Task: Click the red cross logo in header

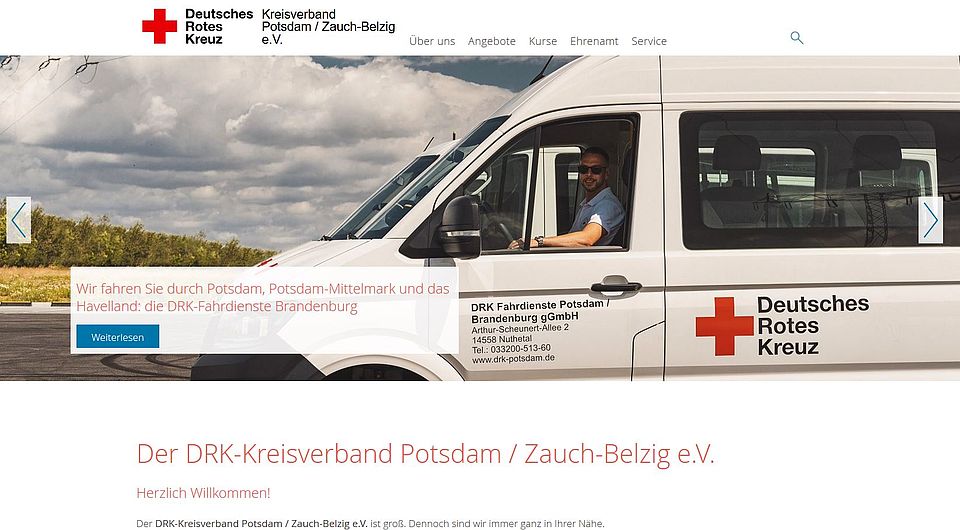Action: point(159,26)
